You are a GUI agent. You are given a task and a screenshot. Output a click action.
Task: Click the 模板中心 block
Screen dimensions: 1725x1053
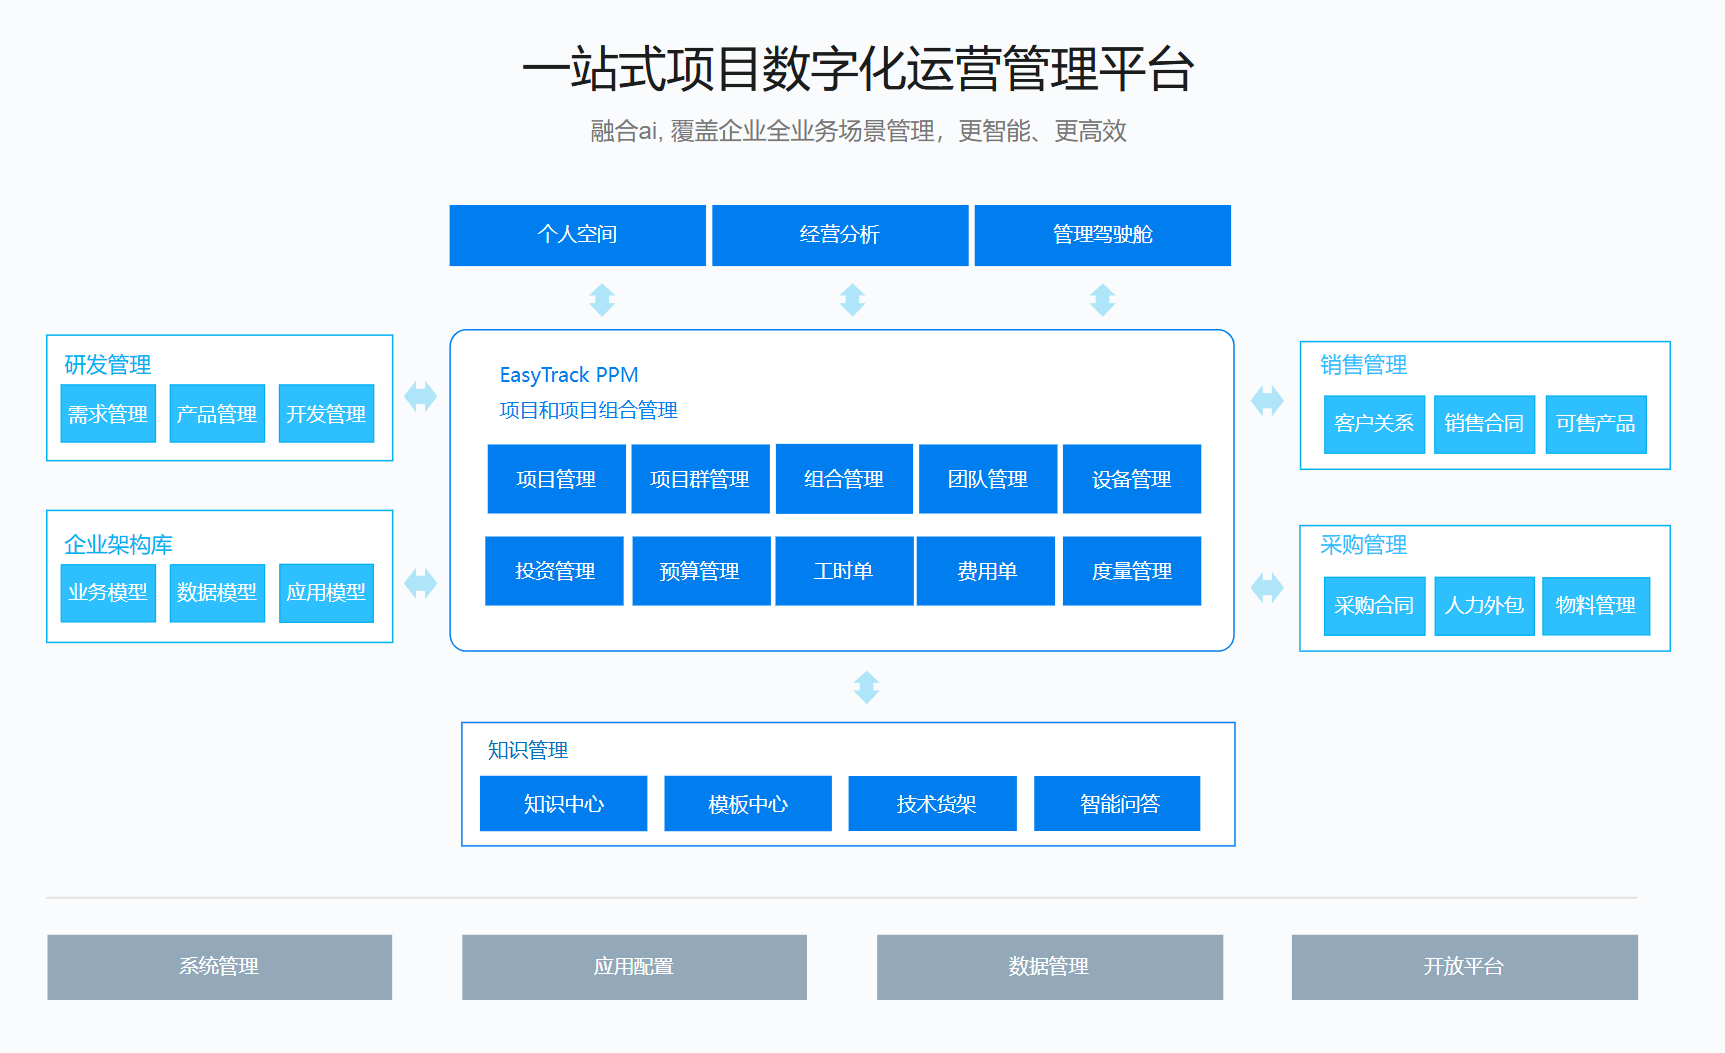tap(748, 804)
